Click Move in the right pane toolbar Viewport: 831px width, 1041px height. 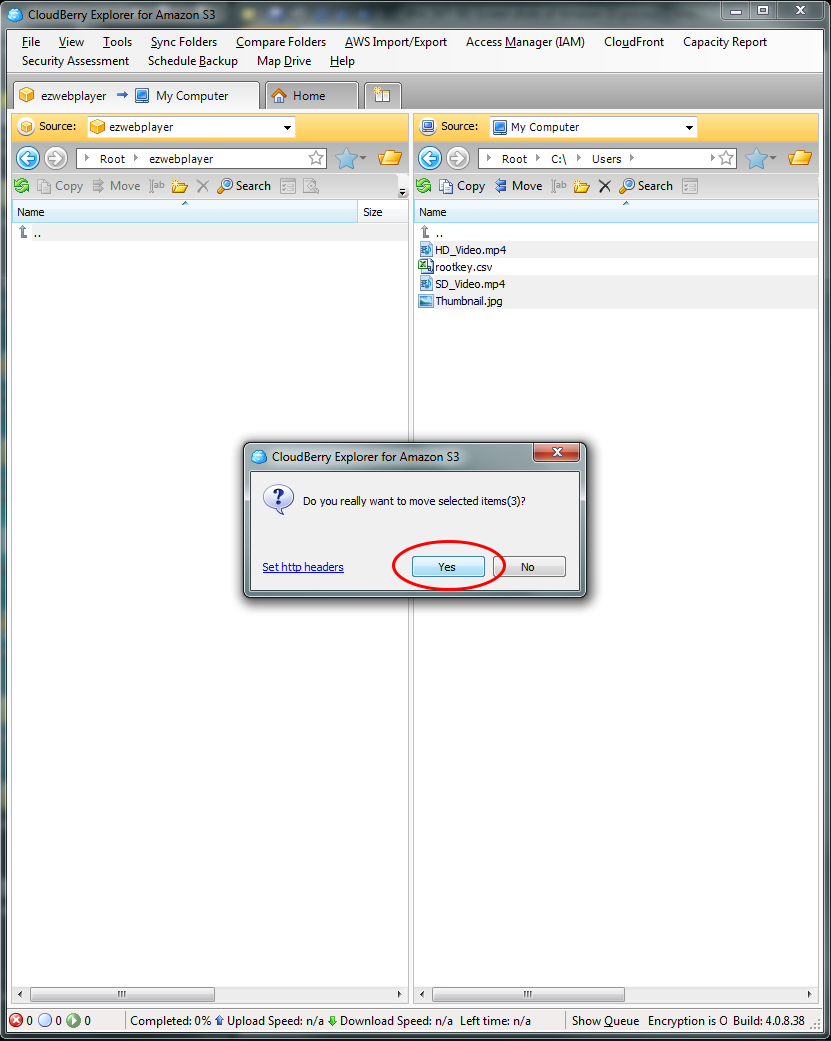[518, 187]
